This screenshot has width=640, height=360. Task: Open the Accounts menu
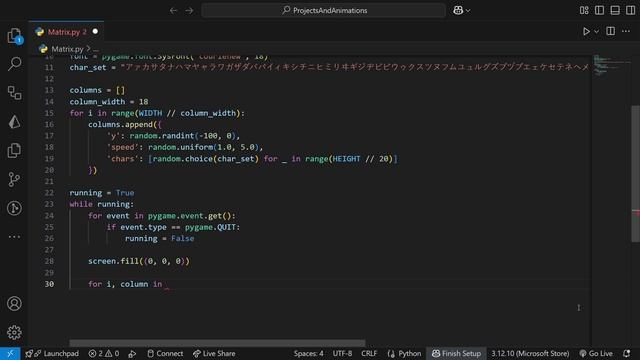point(14,304)
